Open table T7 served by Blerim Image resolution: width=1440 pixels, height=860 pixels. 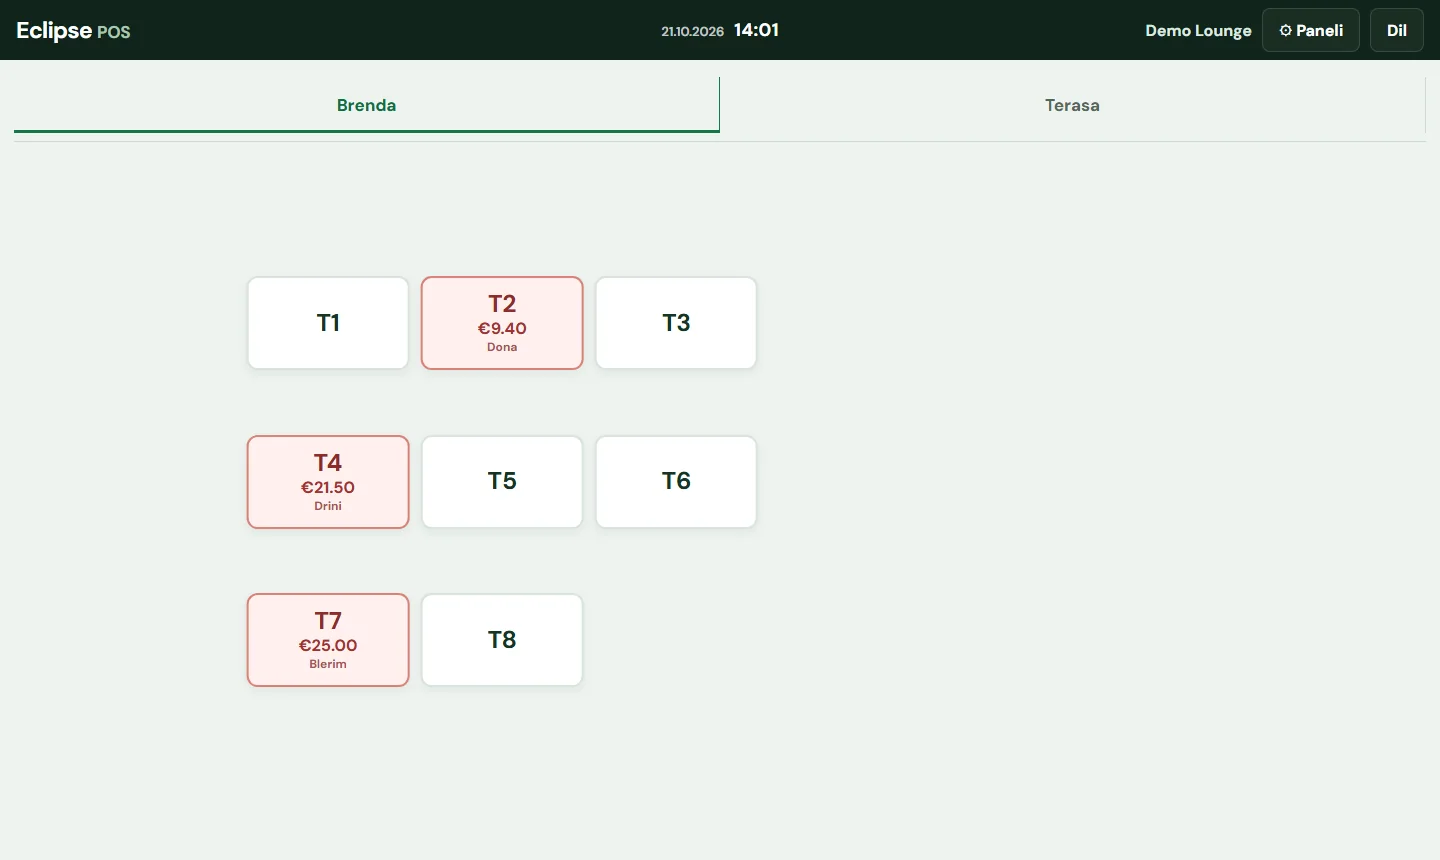(x=328, y=640)
